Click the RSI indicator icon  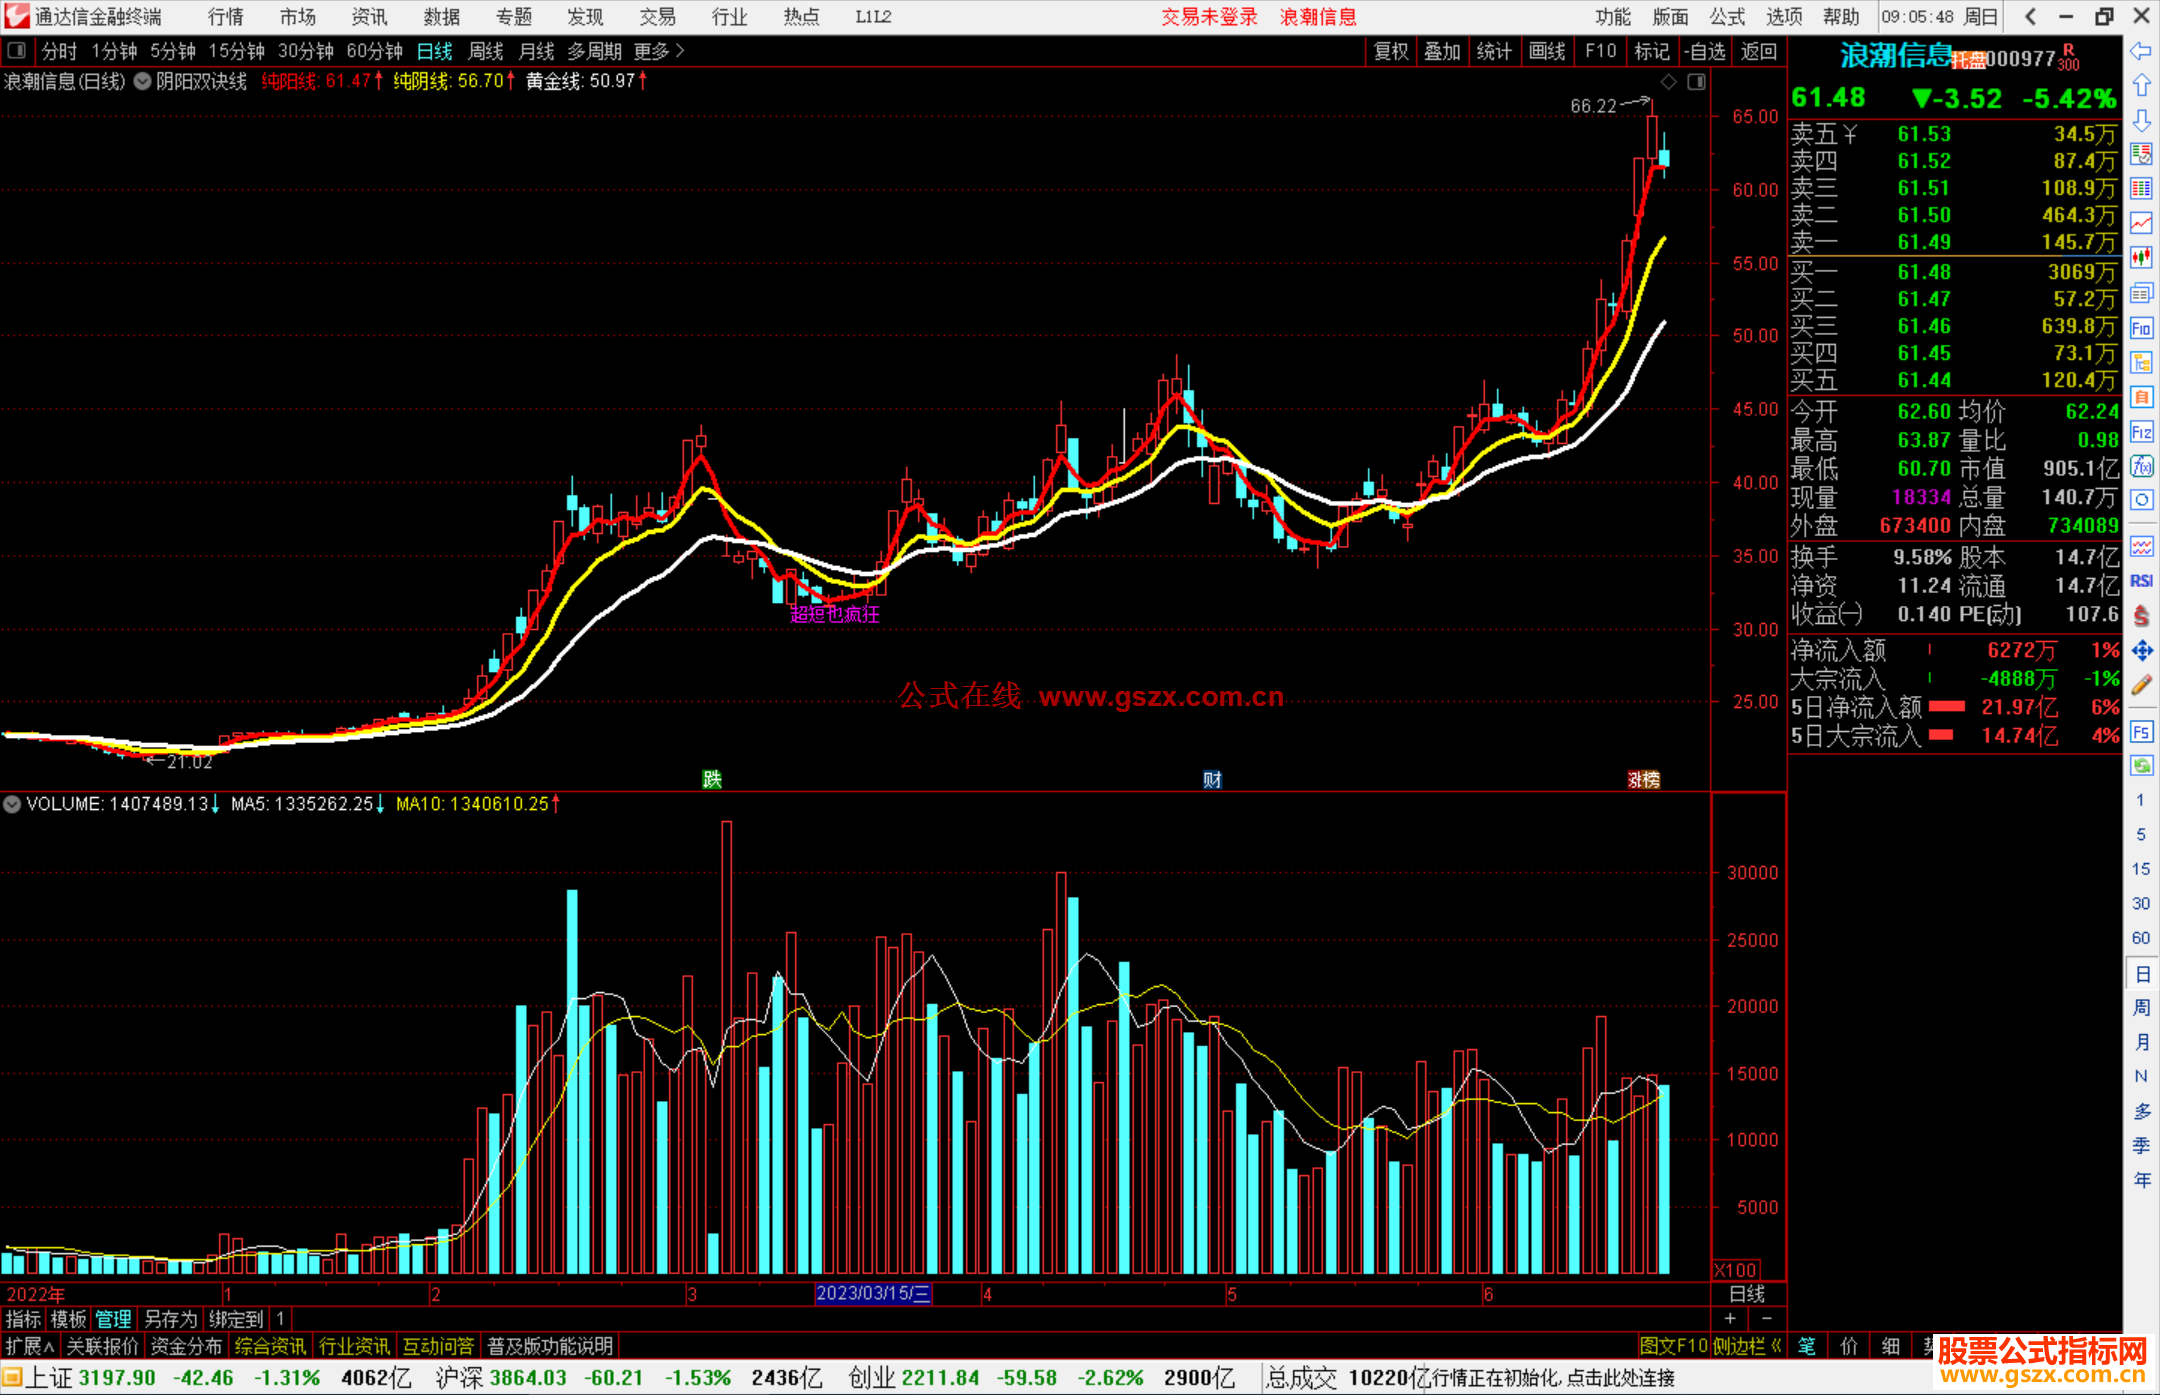tap(2141, 581)
